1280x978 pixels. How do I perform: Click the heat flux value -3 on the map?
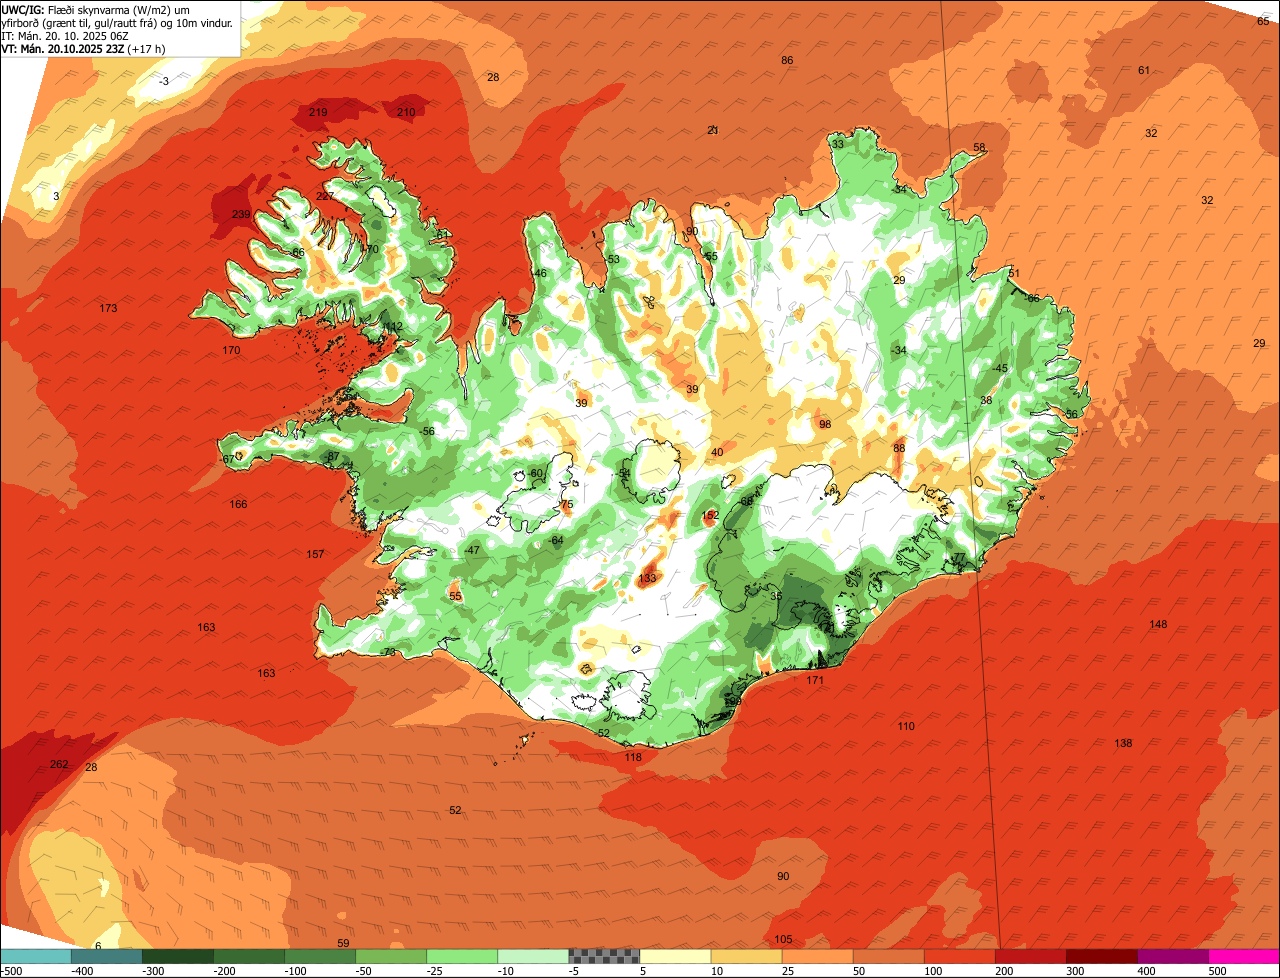(x=164, y=81)
